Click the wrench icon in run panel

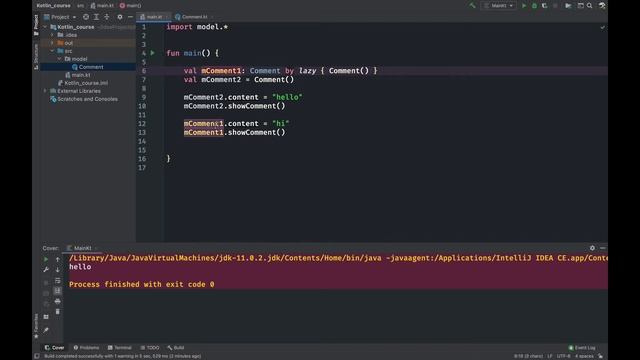[46, 270]
